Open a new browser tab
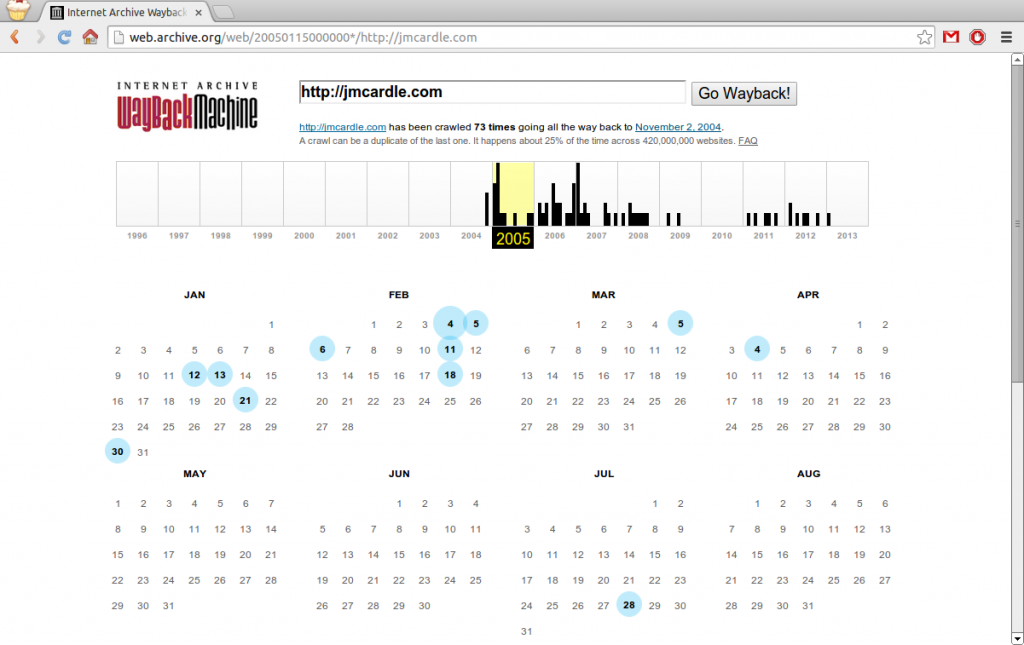Viewport: 1024px width, 645px height. click(x=223, y=12)
